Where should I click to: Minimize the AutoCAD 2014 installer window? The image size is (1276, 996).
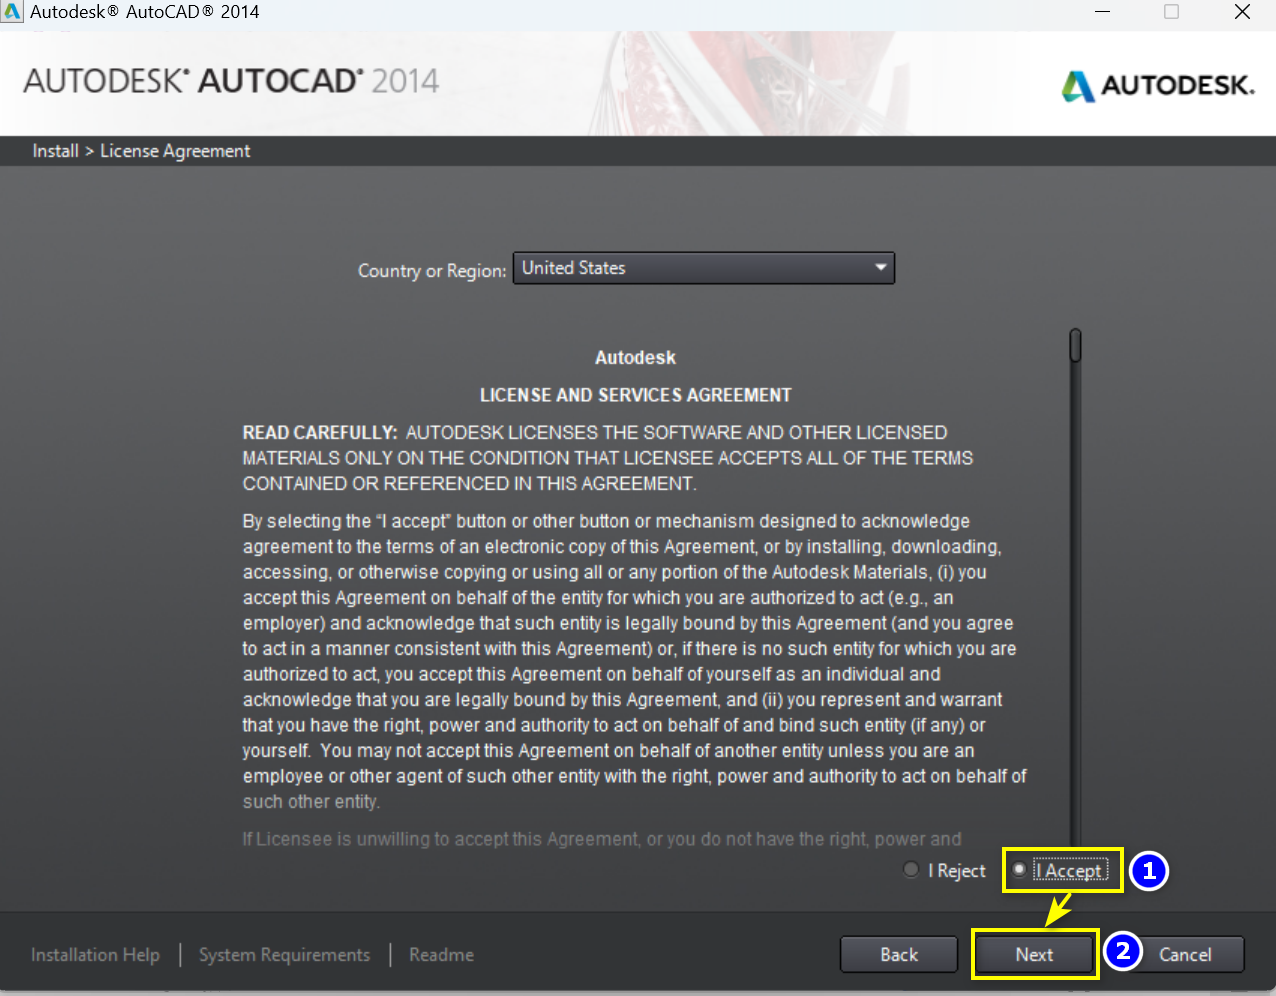(1103, 12)
